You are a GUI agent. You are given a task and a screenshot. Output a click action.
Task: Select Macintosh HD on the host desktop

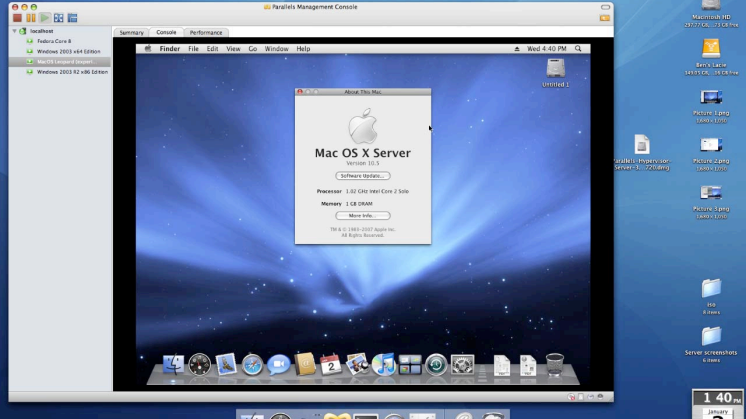coord(711,13)
